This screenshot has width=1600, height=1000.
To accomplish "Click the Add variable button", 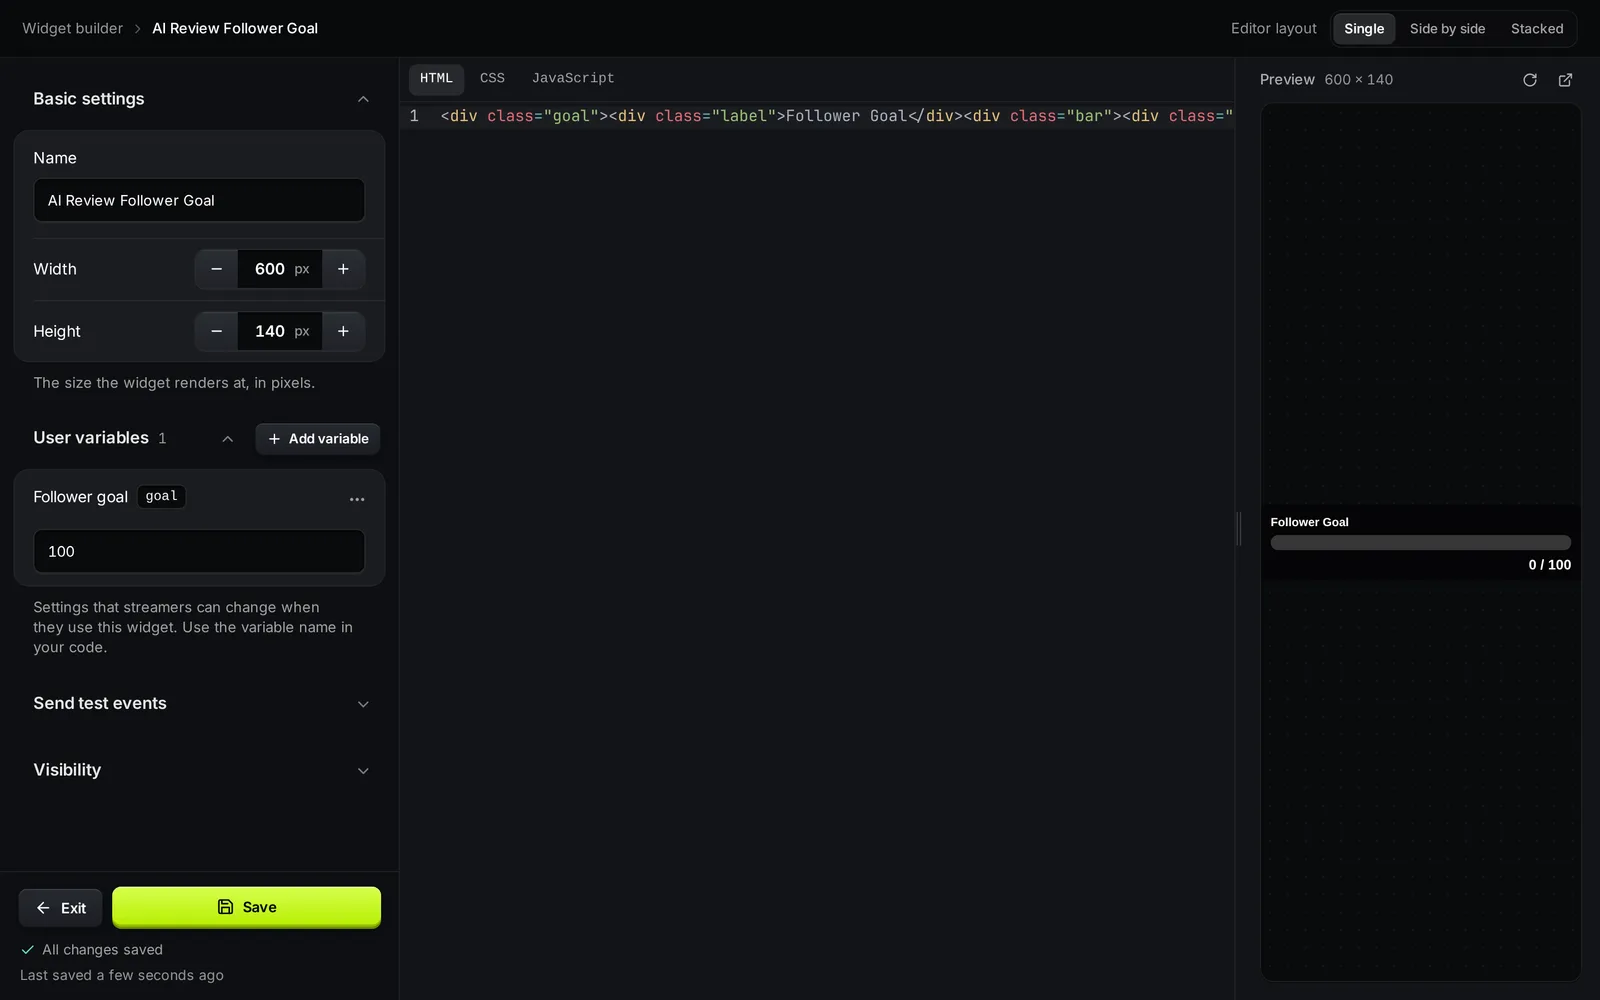I will [x=318, y=439].
